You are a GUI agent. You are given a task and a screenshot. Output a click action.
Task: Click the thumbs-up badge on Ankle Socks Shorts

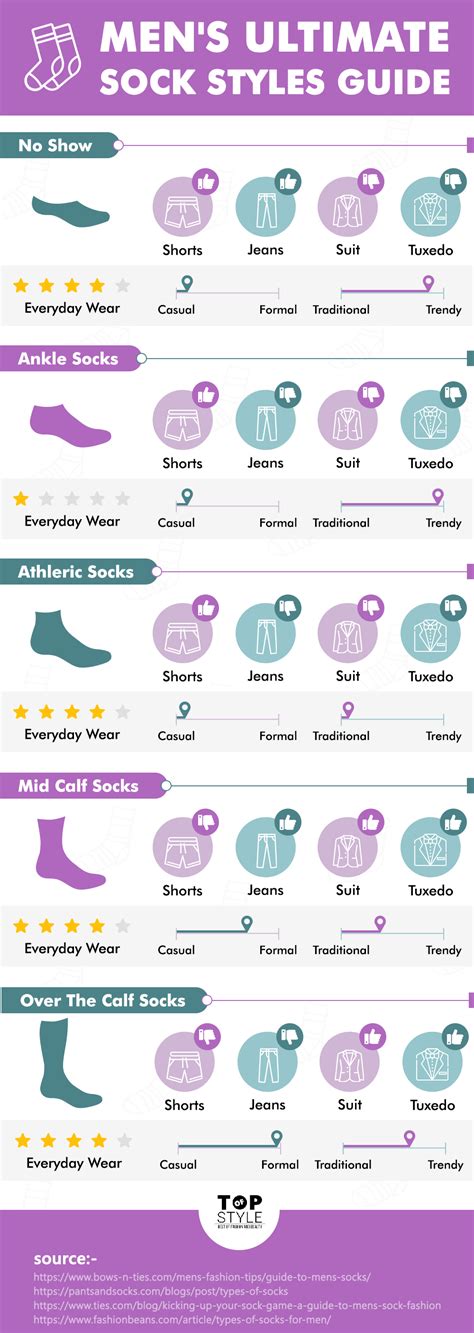tap(206, 395)
